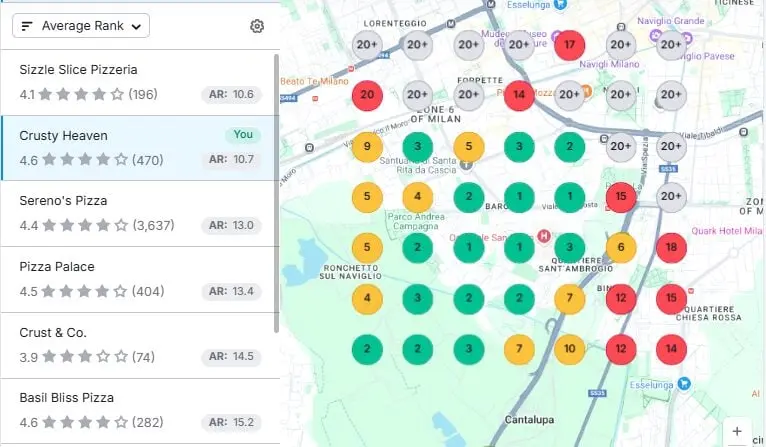Click the business list vertical scrollbar
The image size is (766, 447).
(x=277, y=193)
